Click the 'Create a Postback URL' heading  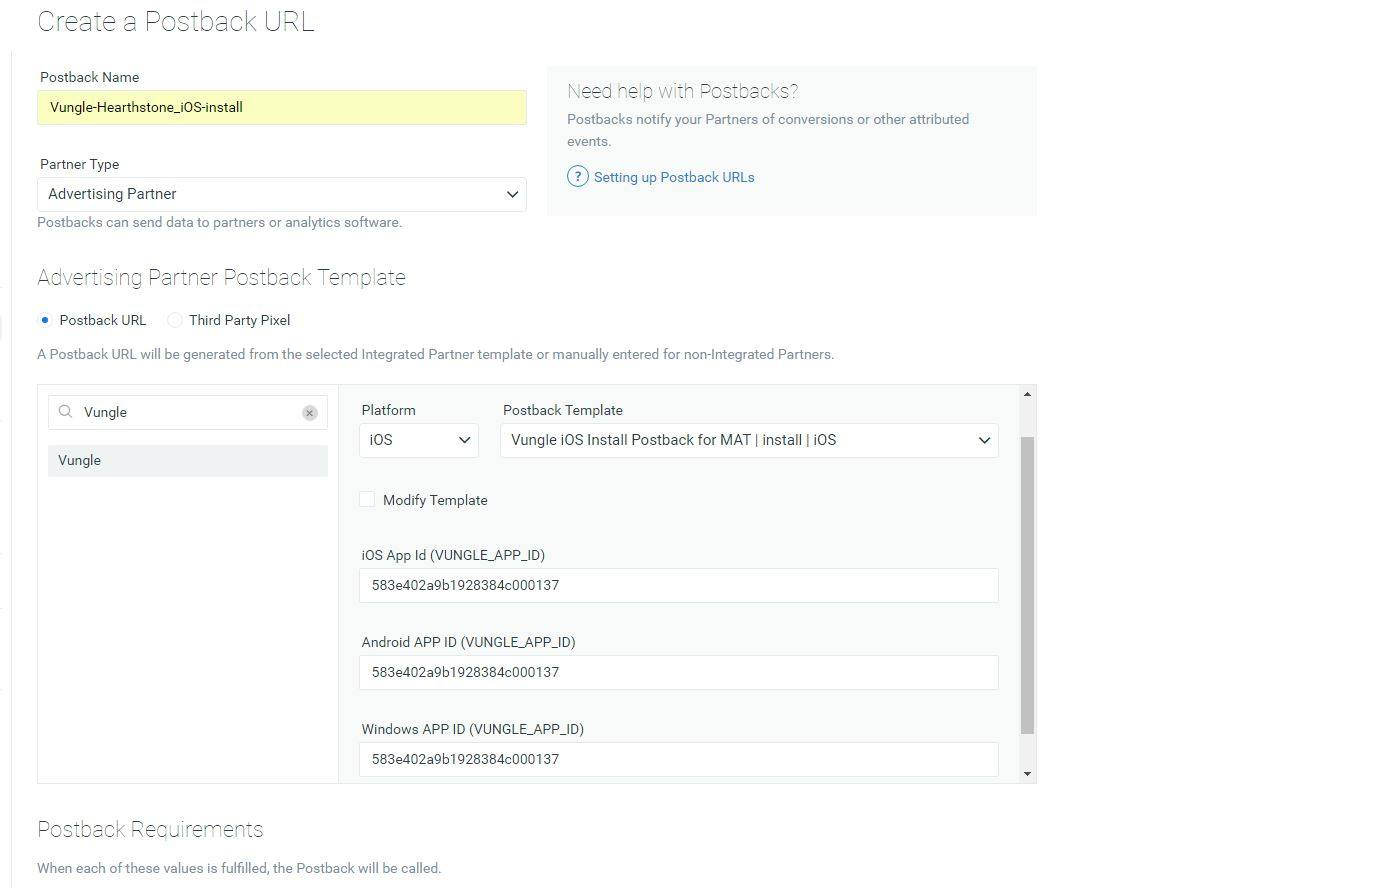coord(176,21)
